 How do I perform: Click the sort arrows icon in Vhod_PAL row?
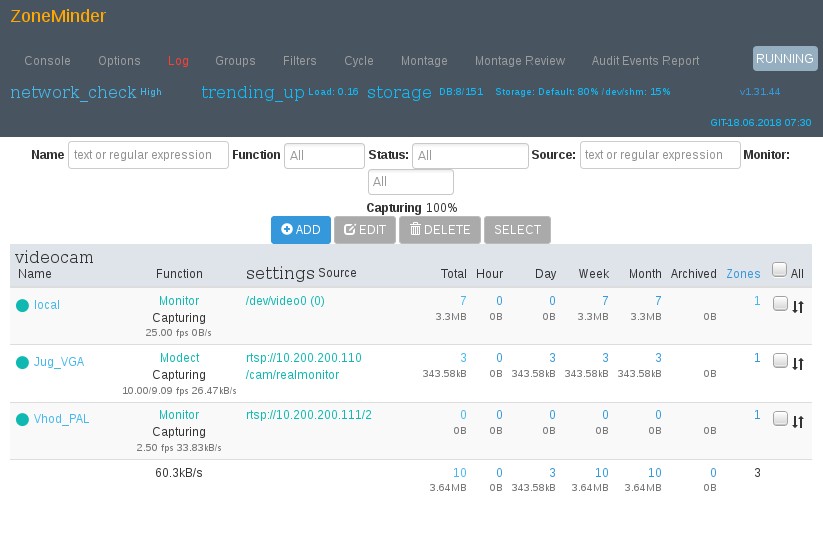point(798,421)
